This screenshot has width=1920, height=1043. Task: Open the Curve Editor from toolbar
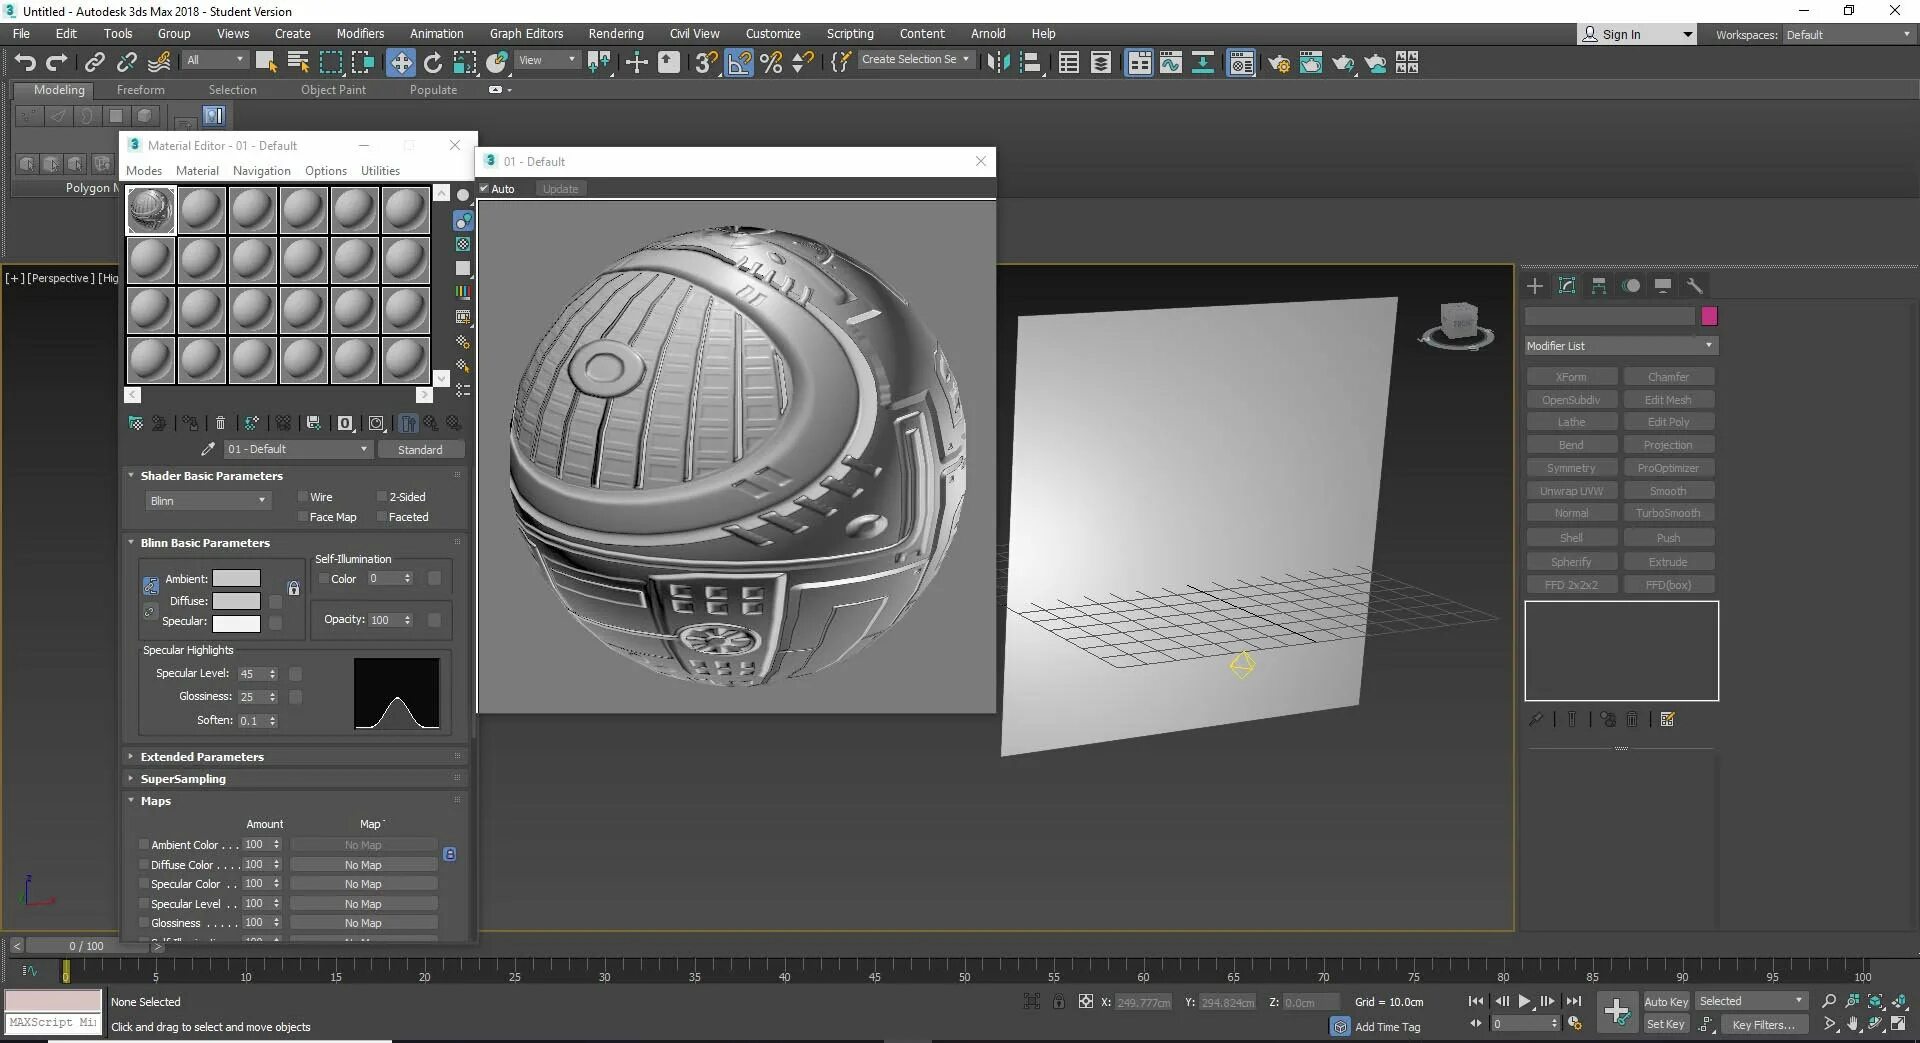pos(1170,63)
